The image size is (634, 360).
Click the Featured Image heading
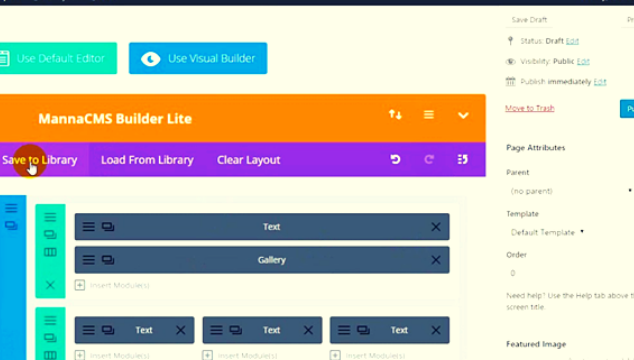(536, 344)
